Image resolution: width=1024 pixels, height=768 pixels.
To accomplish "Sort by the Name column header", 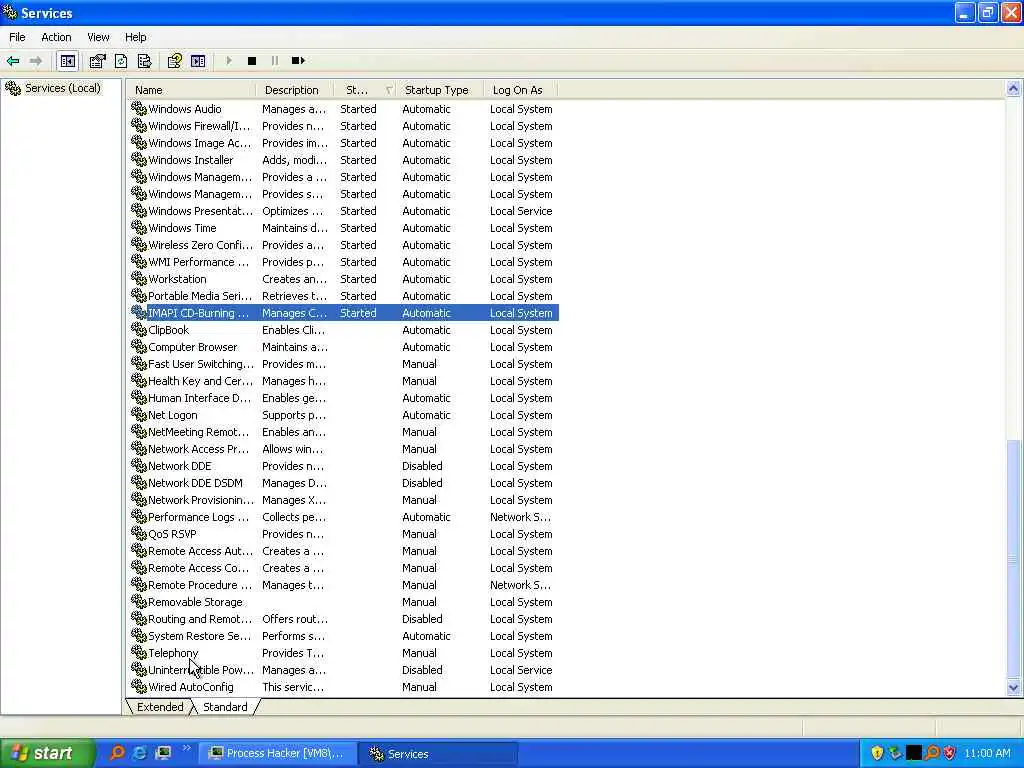I will [x=191, y=90].
